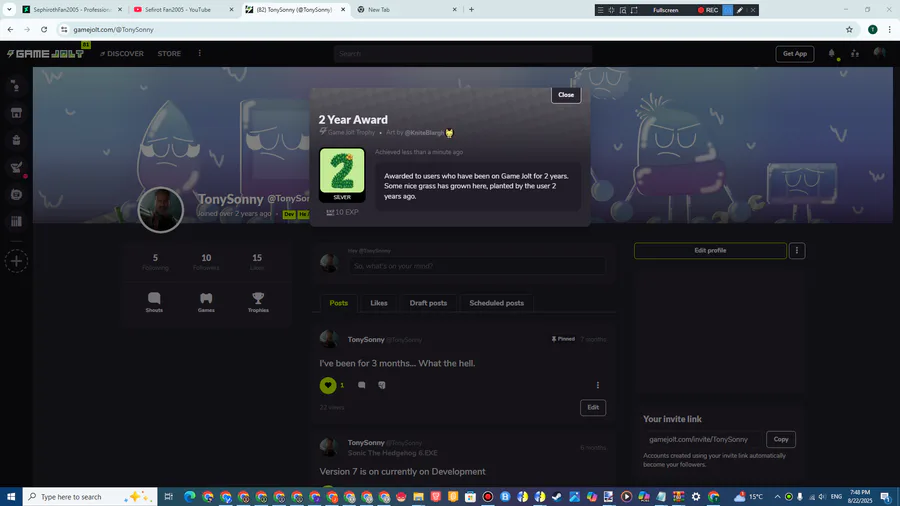
Task: Like the '3 months' pinned post
Action: coord(328,386)
